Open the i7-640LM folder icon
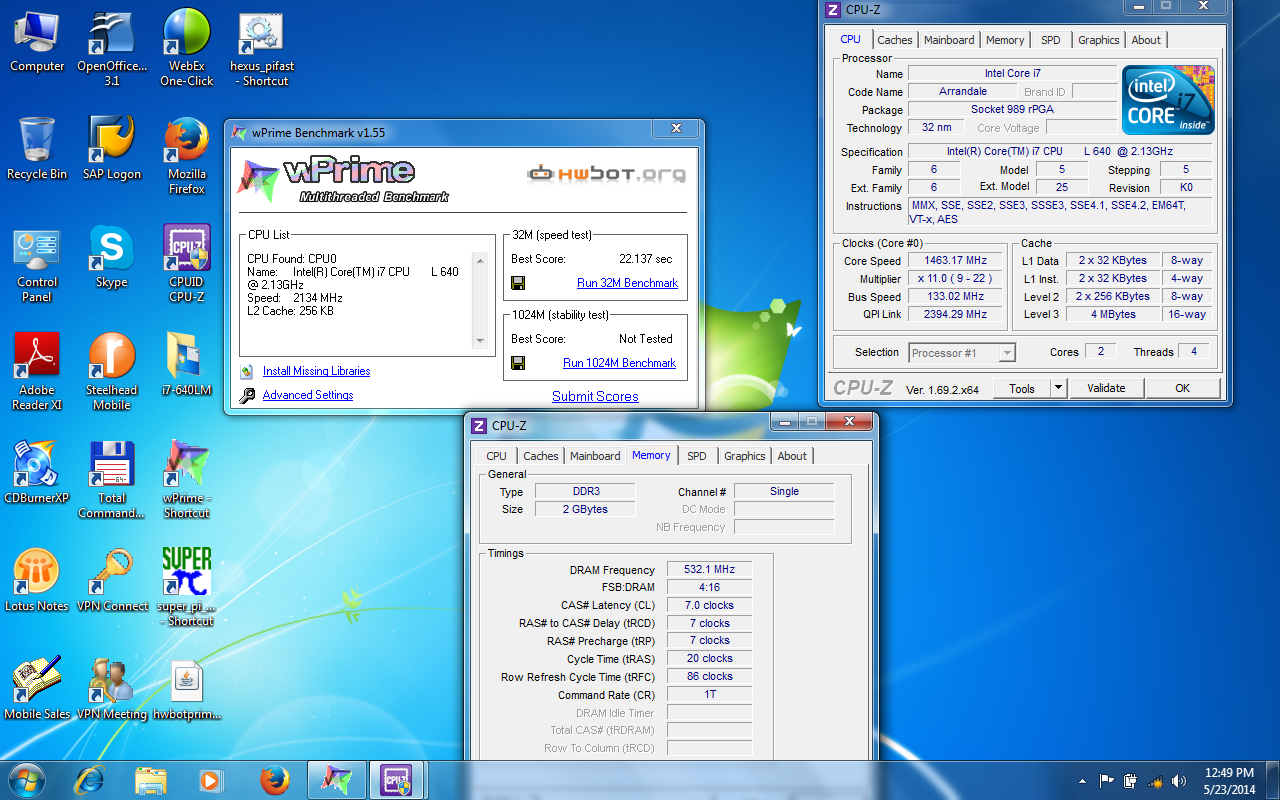The height and width of the screenshot is (800, 1280). (x=187, y=365)
